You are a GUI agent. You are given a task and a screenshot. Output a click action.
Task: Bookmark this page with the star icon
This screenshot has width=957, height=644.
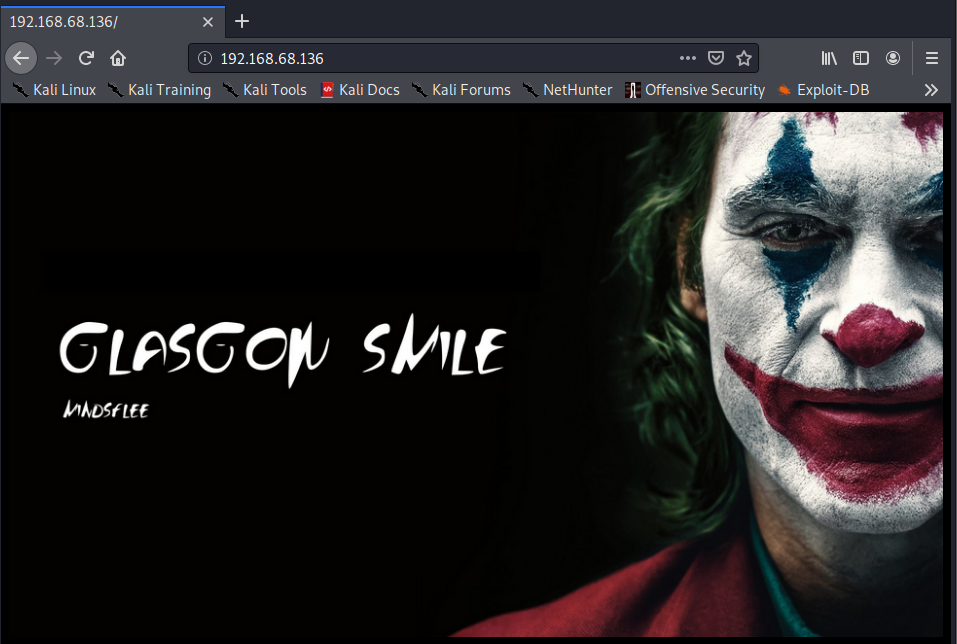point(743,58)
